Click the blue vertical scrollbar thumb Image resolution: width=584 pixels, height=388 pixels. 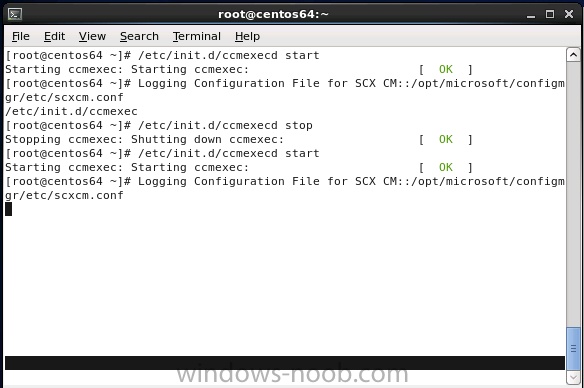[x=573, y=349]
